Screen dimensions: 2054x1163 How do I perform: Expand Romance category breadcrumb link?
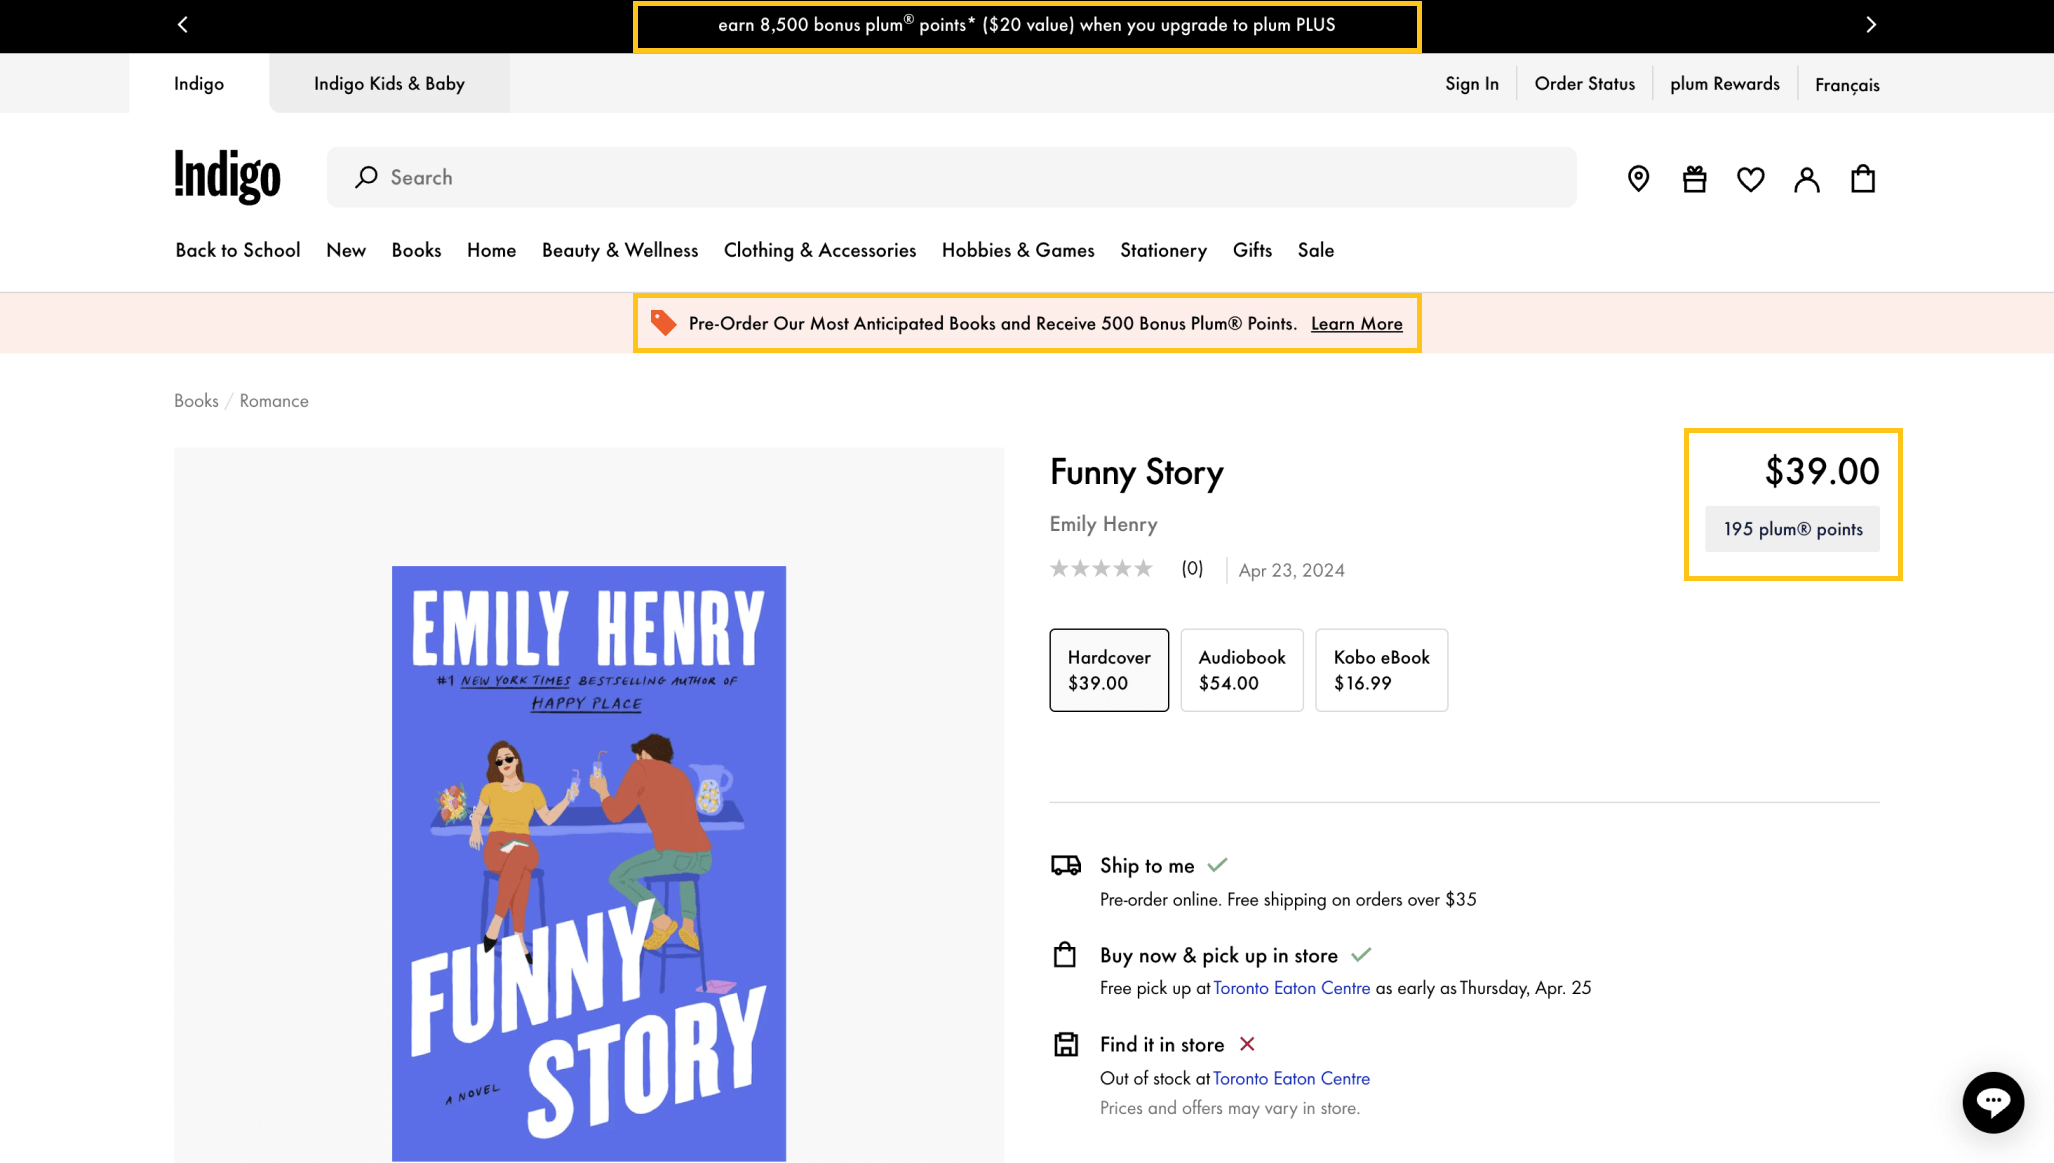pos(274,399)
